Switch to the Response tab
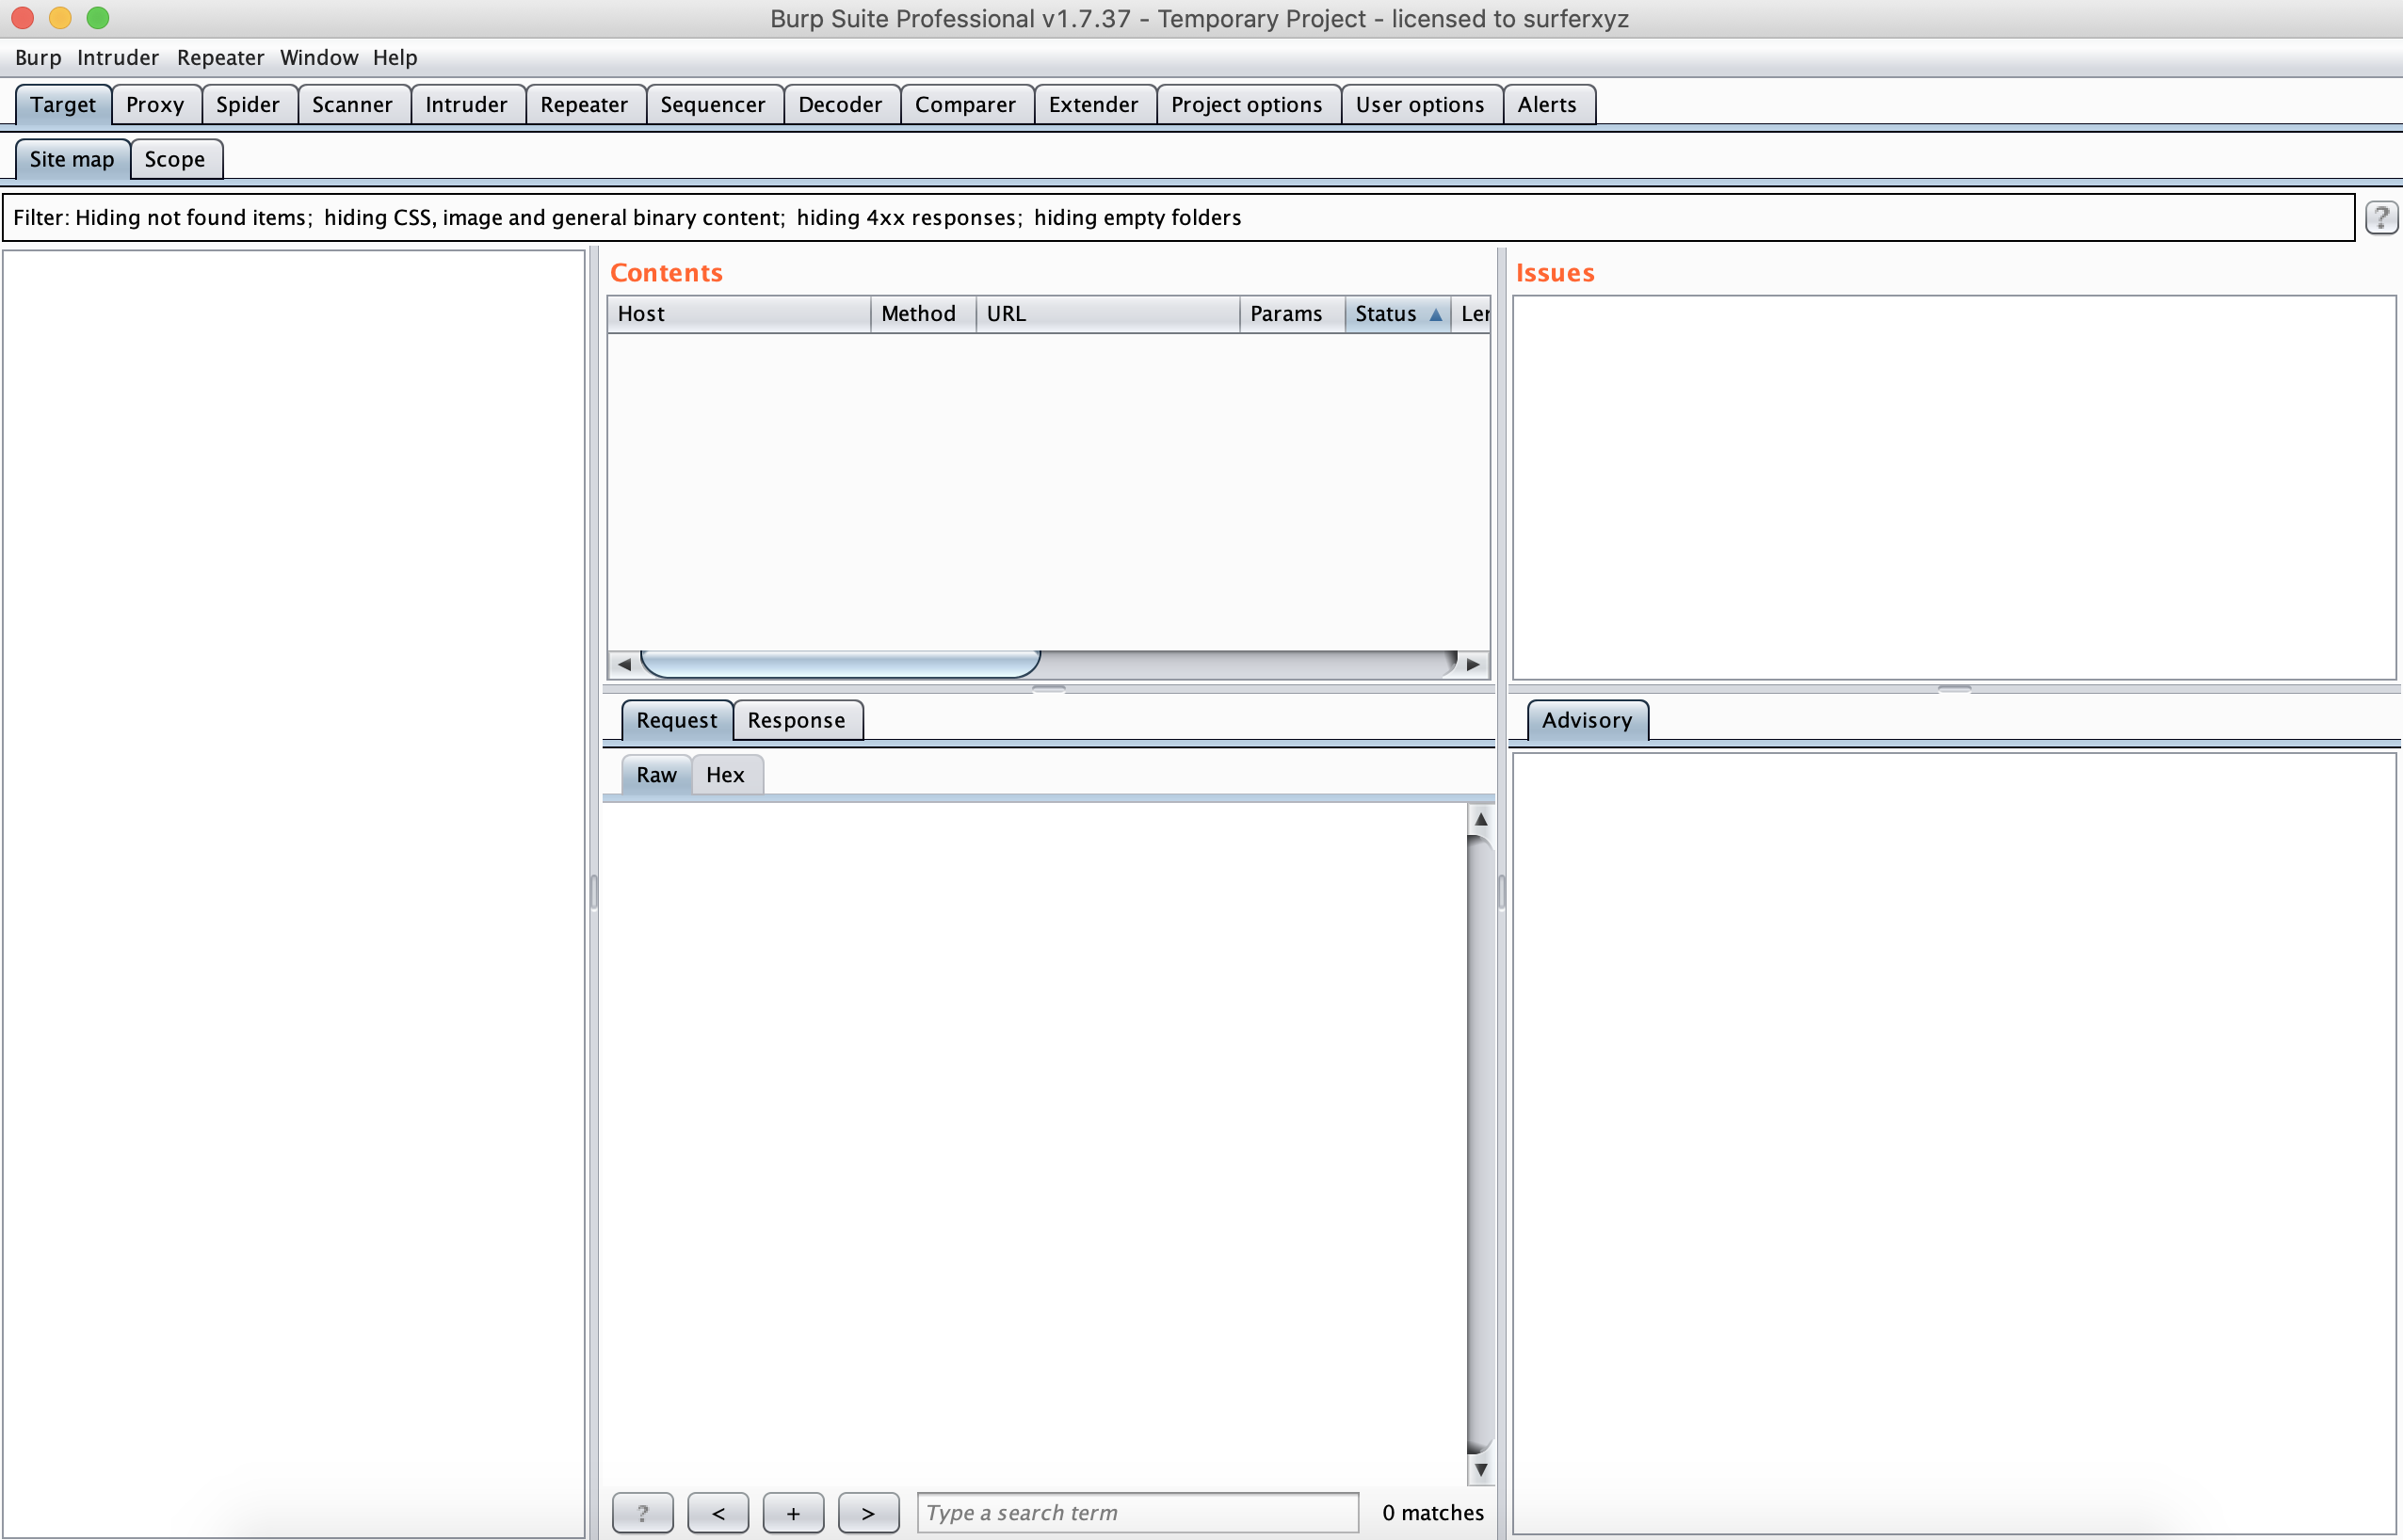2403x1540 pixels. [x=796, y=720]
